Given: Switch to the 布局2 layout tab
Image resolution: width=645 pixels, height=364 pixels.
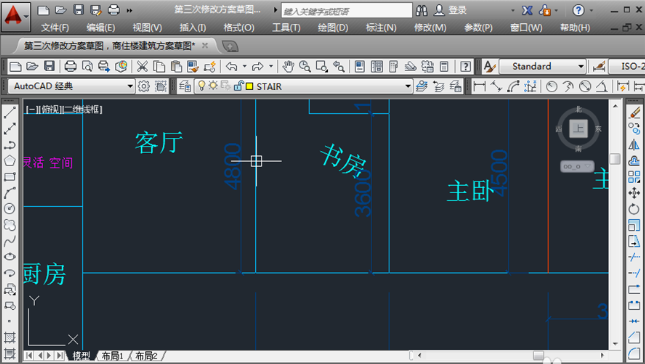Looking at the screenshot, I should pos(146,355).
